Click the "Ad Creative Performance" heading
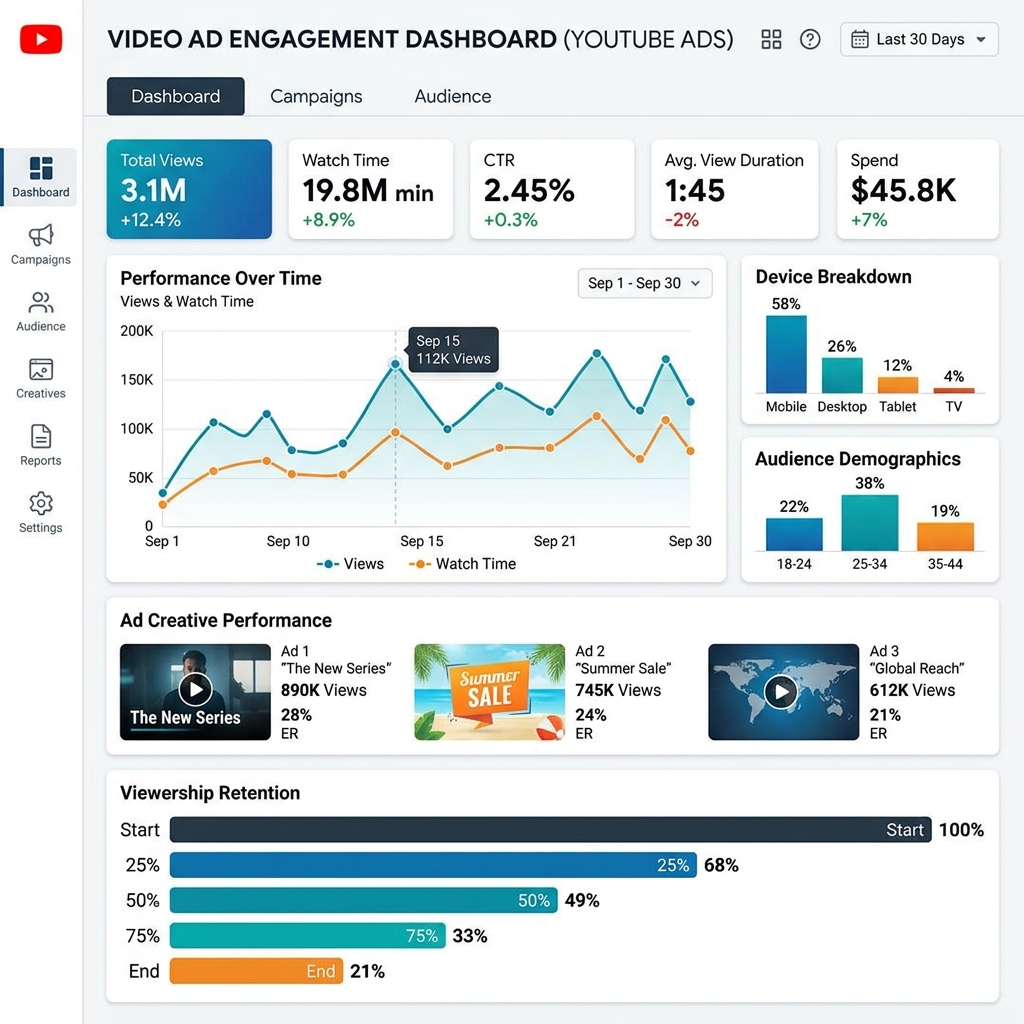 226,620
